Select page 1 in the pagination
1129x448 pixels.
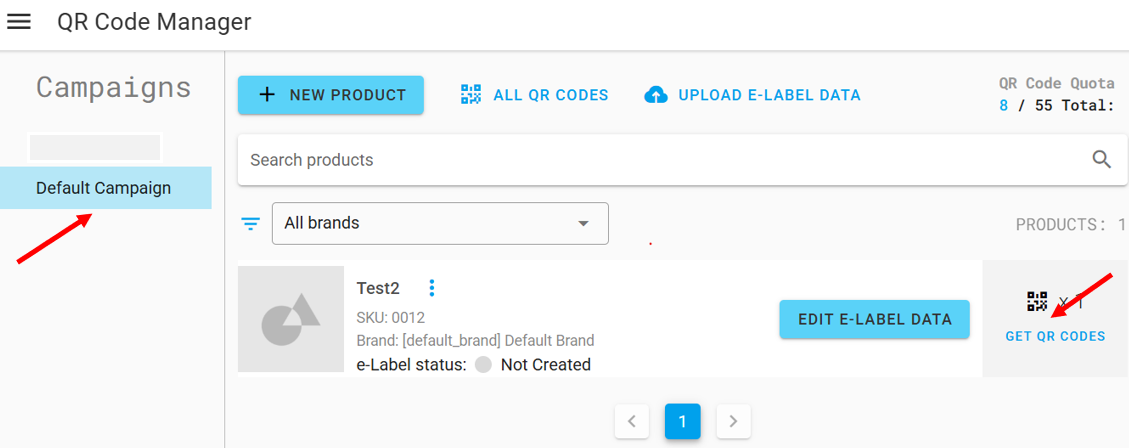(x=682, y=422)
